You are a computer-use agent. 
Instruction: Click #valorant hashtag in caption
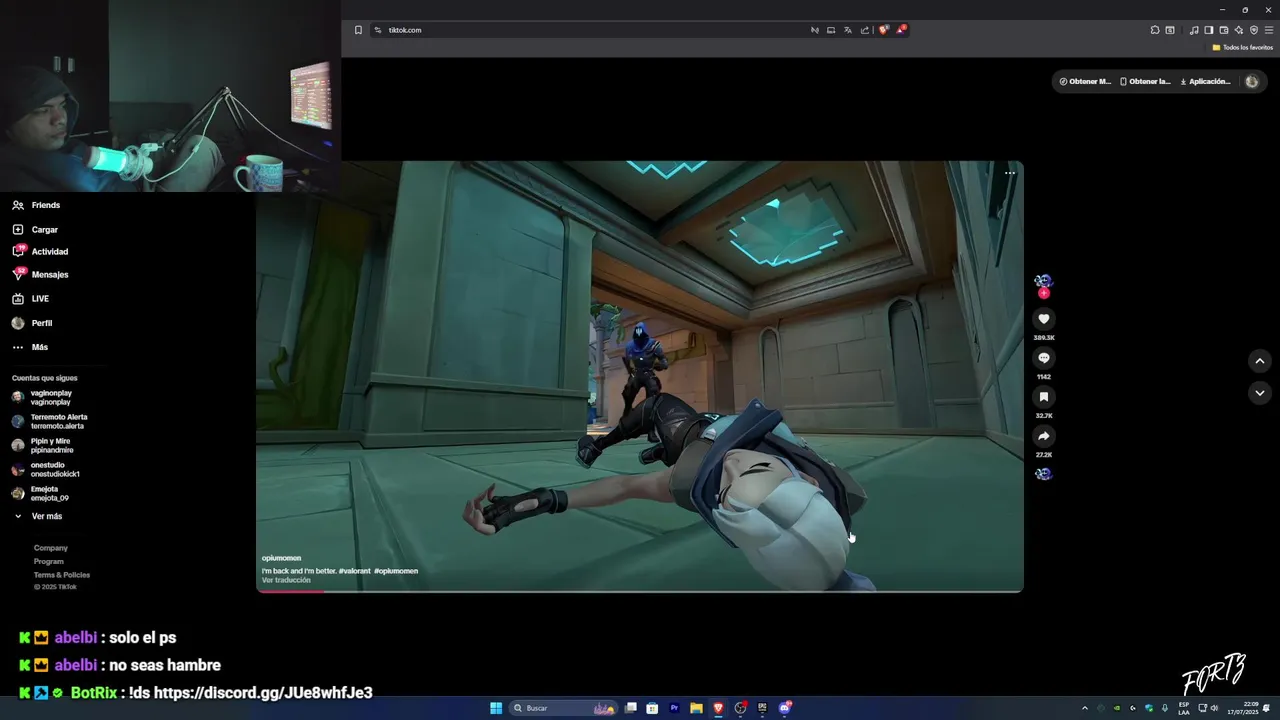click(354, 571)
